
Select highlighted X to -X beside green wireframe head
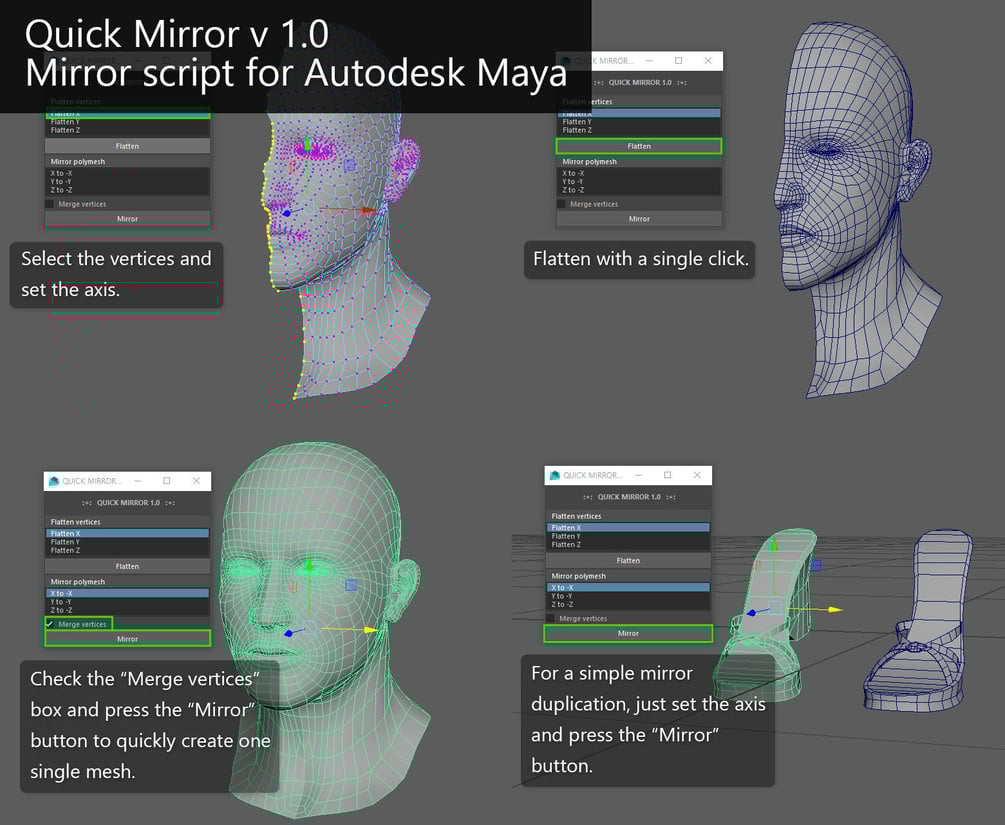tap(127, 594)
